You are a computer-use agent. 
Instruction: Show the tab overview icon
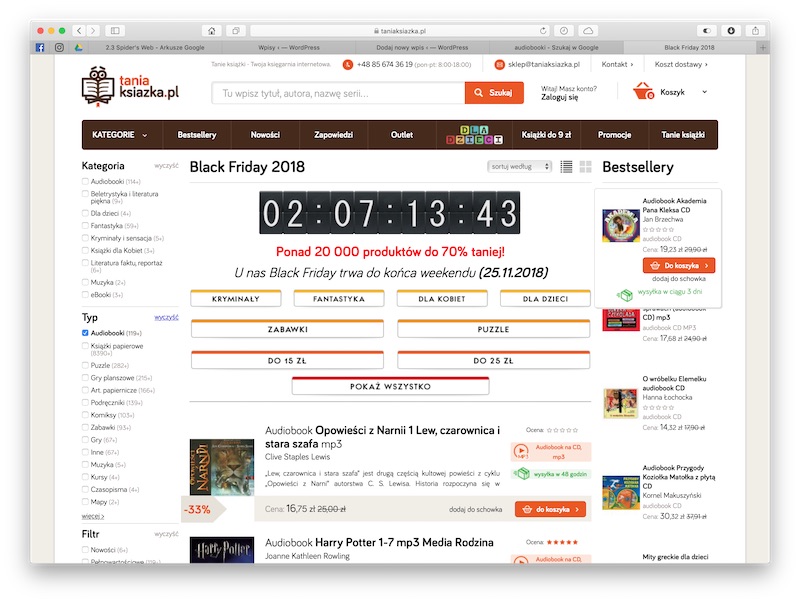(236, 31)
